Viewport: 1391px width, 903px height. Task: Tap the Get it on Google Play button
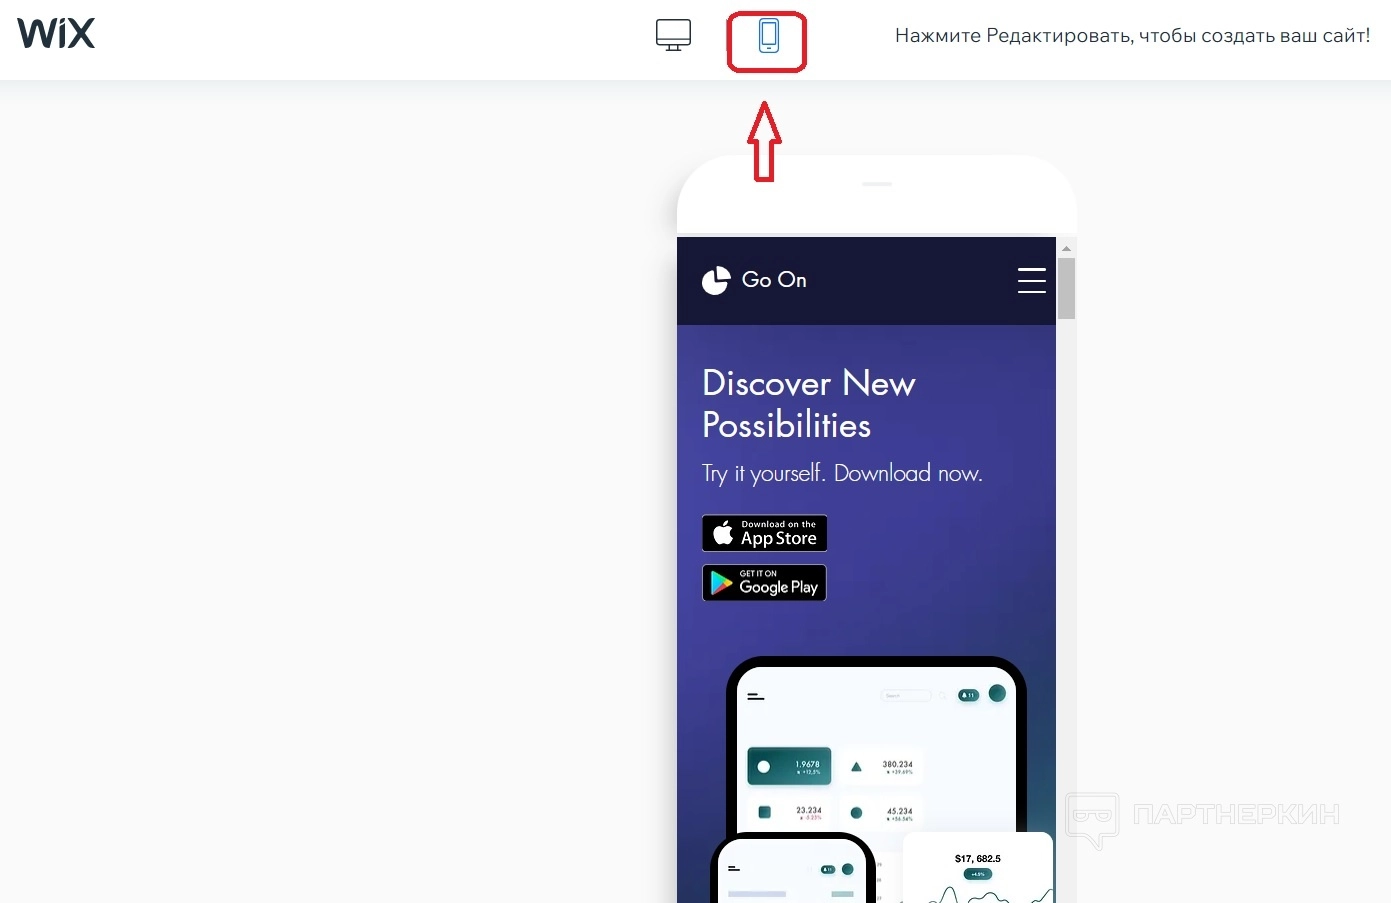(764, 583)
